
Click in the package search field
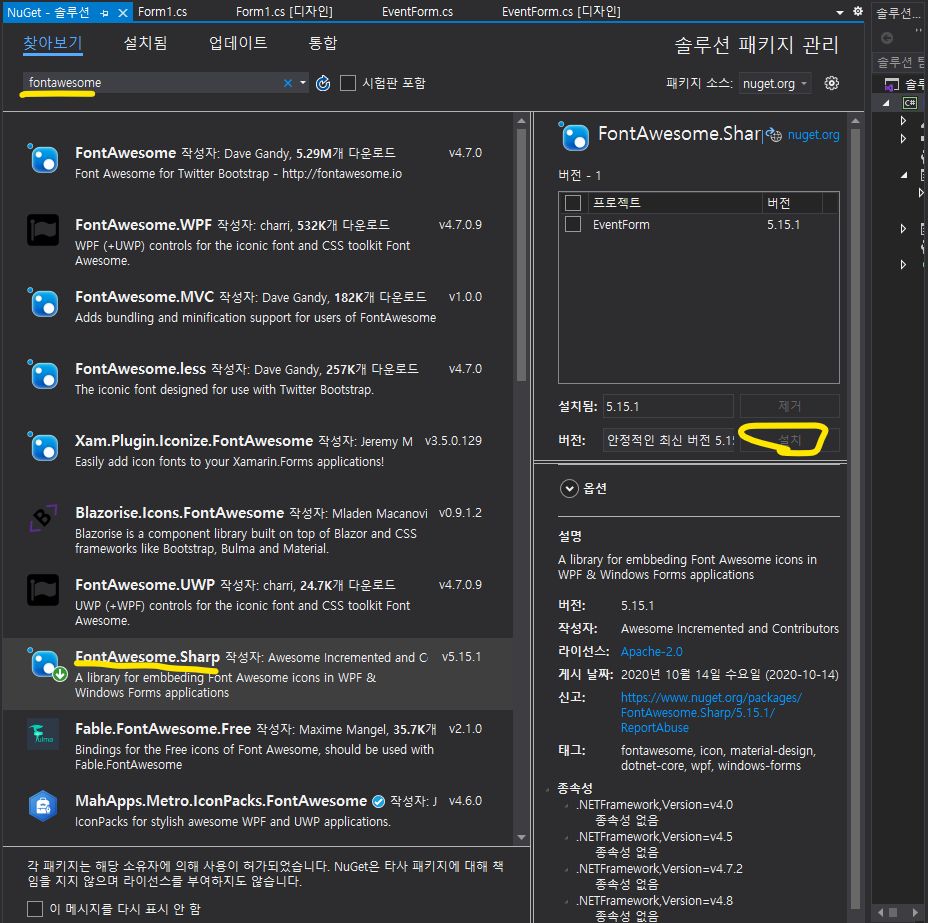(154, 83)
